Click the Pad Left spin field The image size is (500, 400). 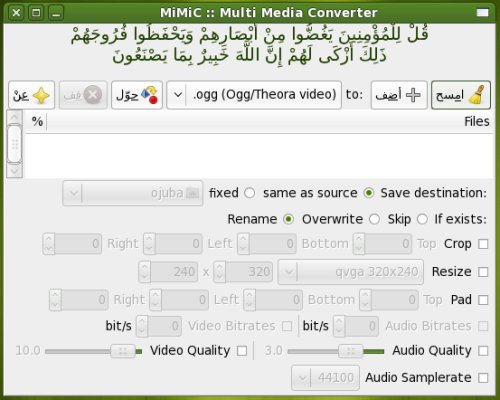coord(179,300)
